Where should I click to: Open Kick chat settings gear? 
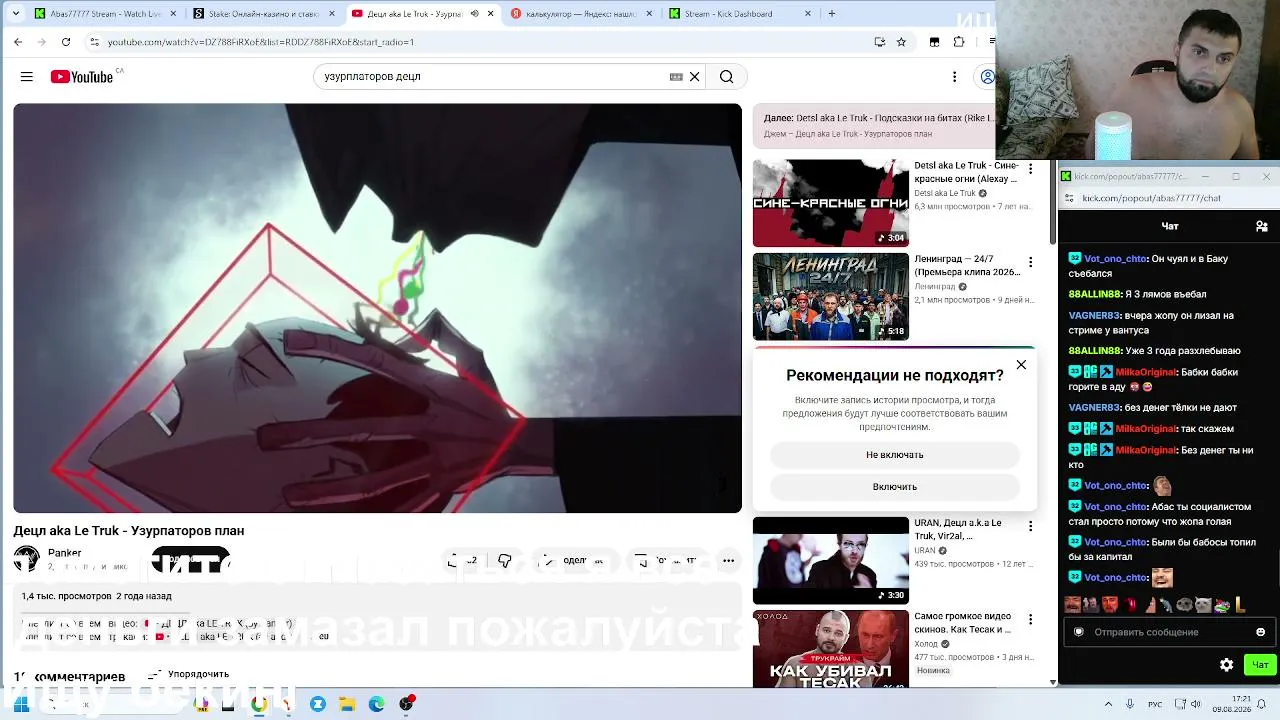tap(1227, 665)
